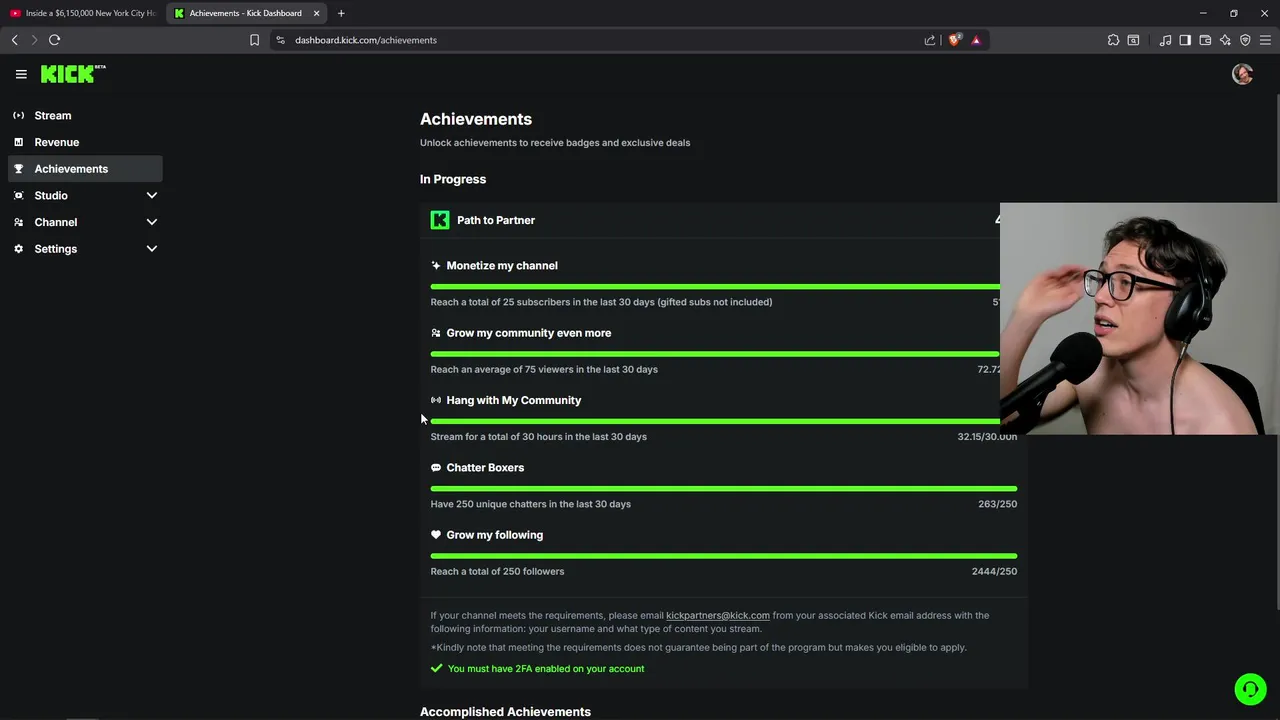Open the green support chat bubble
The image size is (1280, 720).
[x=1249, y=689]
